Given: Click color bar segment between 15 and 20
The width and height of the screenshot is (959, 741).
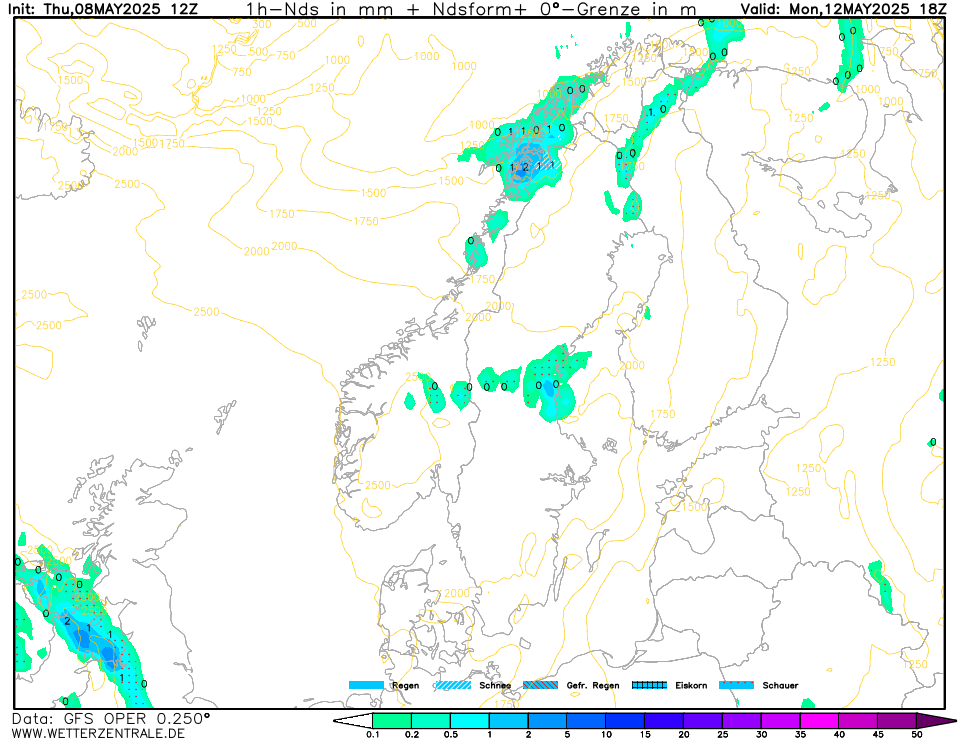Looking at the screenshot, I should 664,721.
